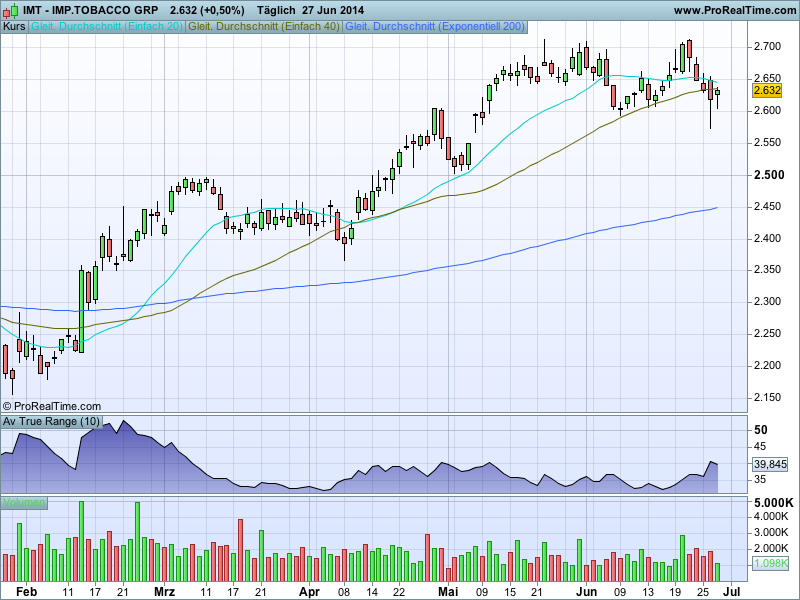Open the Volumen panel label

tap(23, 503)
